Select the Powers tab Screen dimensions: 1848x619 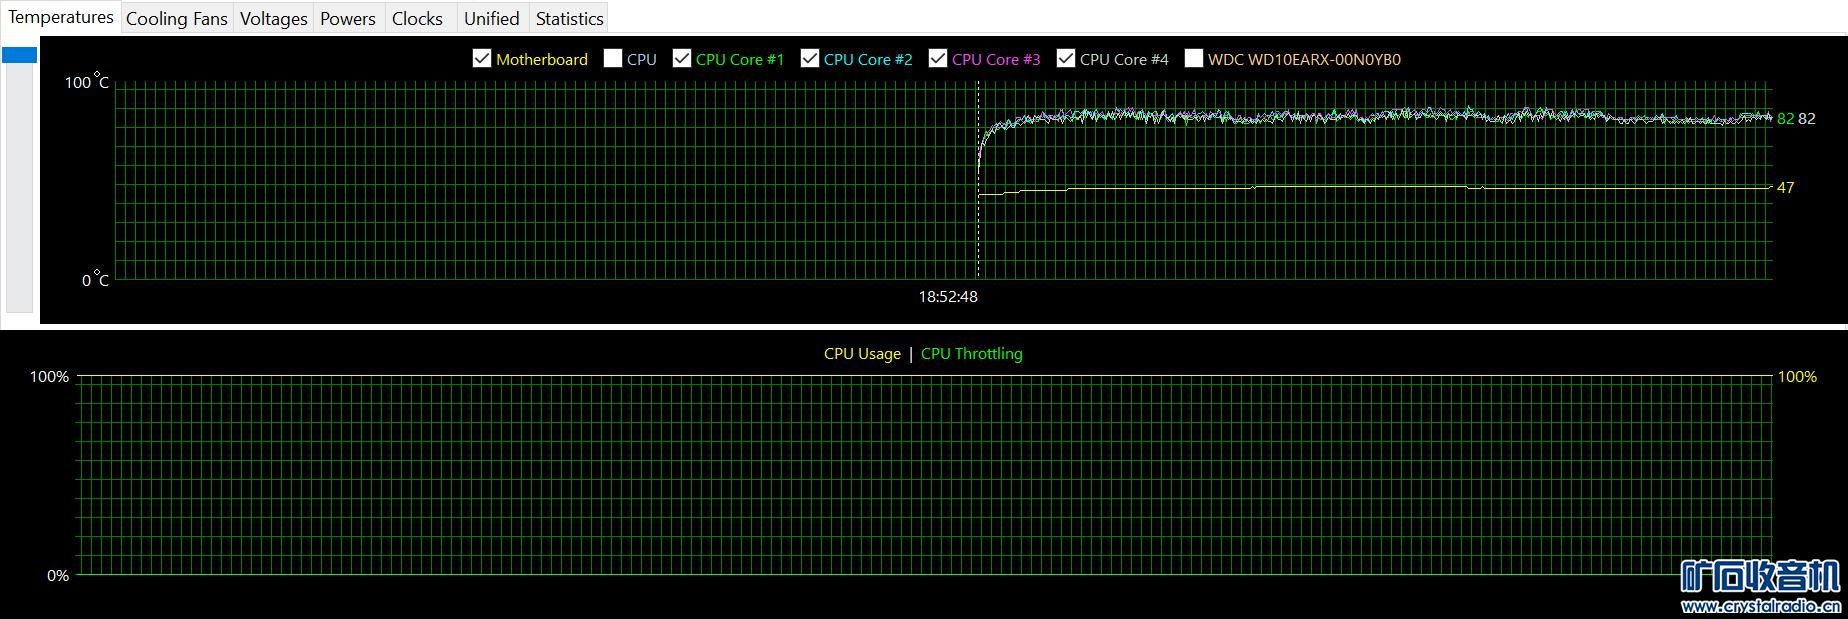coord(348,18)
